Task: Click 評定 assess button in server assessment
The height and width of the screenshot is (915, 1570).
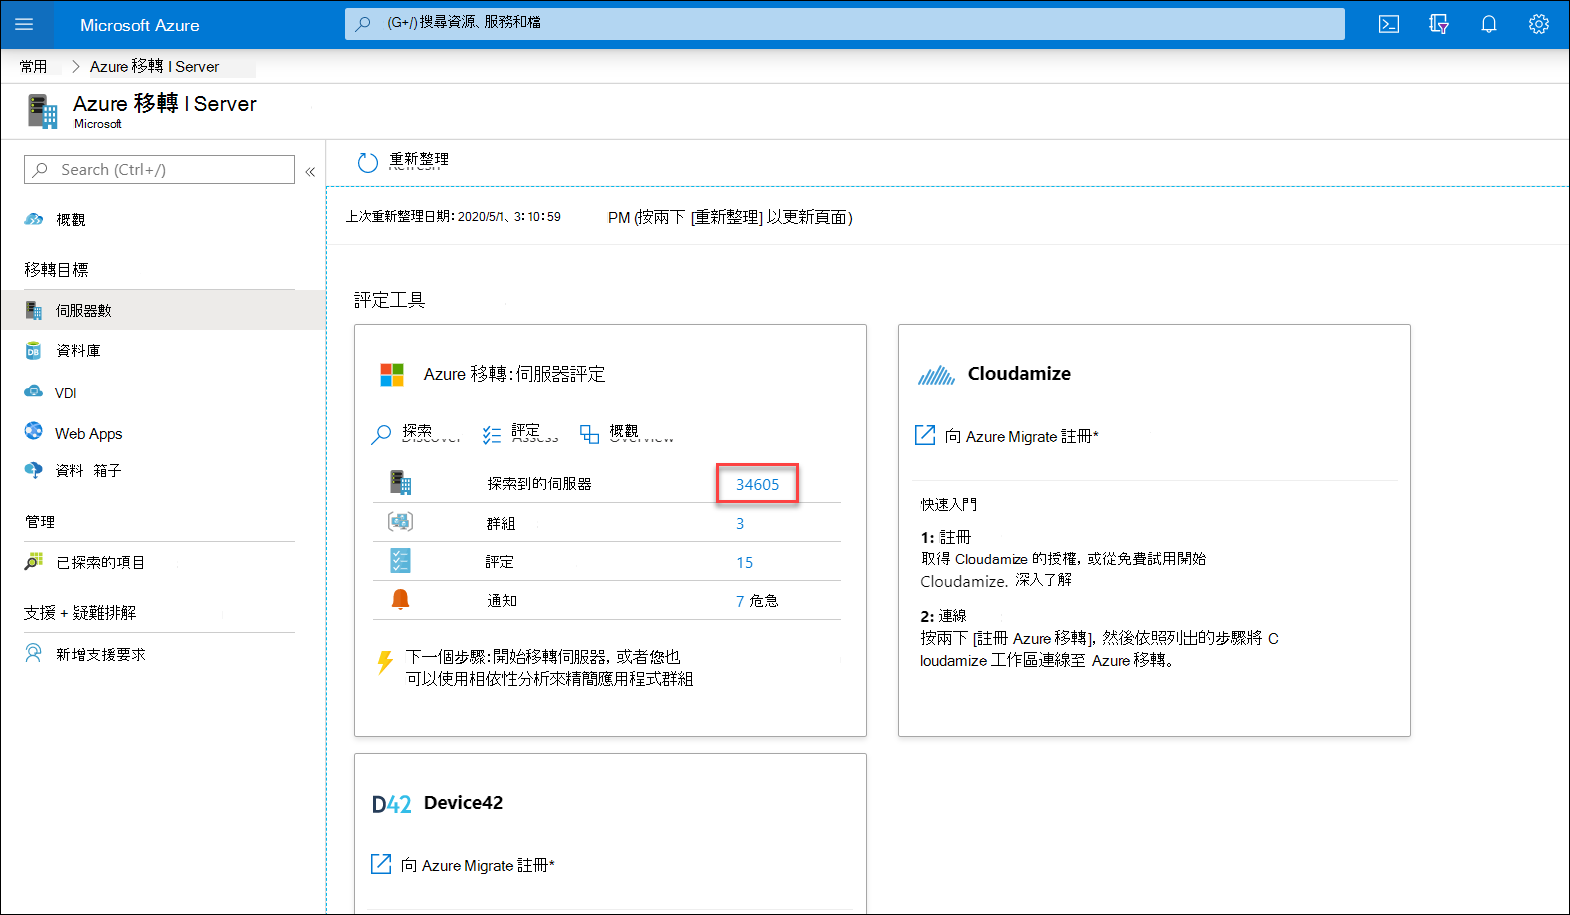Action: 520,433
